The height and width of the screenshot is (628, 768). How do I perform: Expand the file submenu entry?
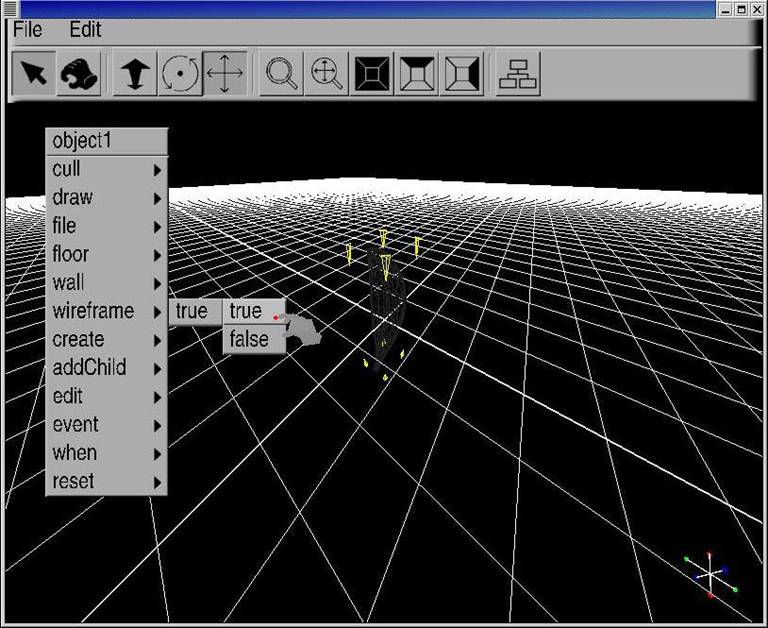pyautogui.click(x=107, y=226)
